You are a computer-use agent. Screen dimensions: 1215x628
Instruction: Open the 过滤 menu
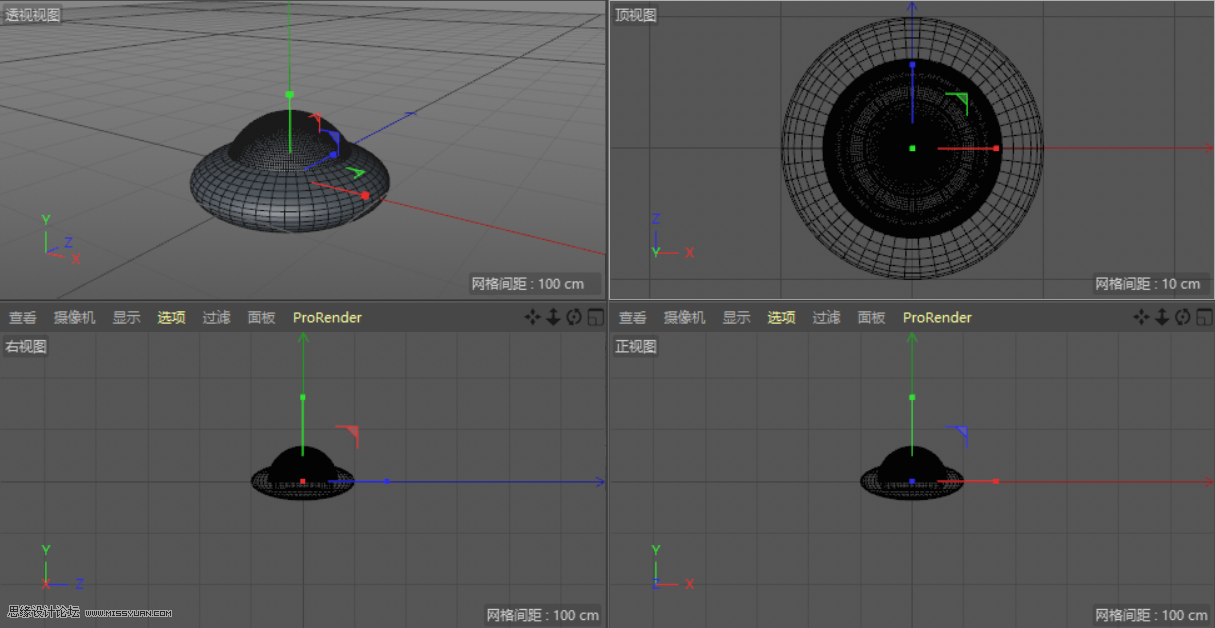tap(216, 317)
